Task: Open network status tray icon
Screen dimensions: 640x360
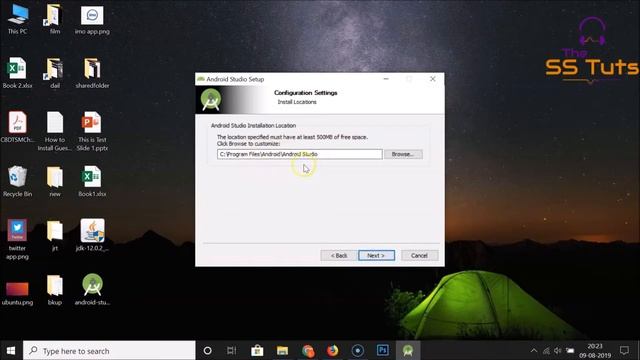Action: click(x=546, y=351)
